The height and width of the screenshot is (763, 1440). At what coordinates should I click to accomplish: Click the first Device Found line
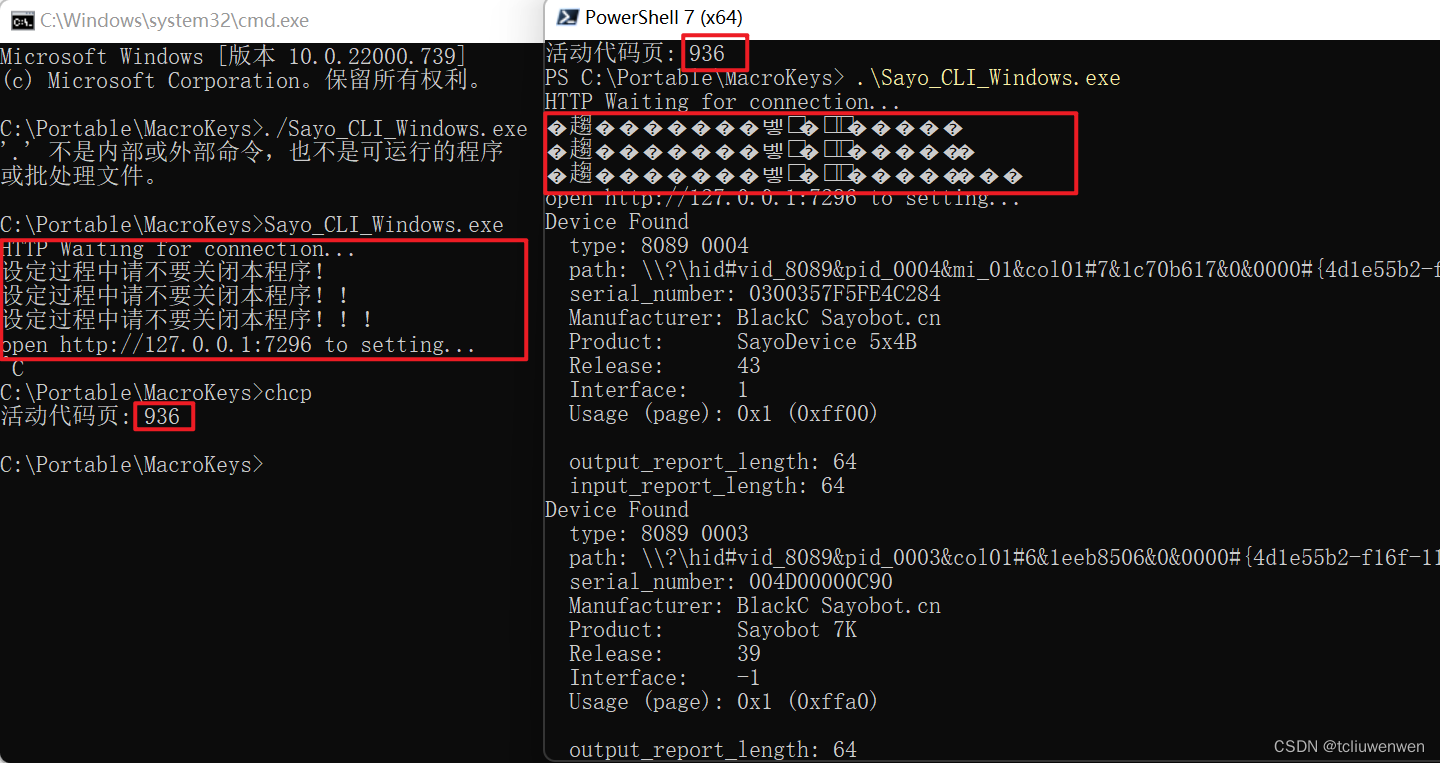point(616,221)
